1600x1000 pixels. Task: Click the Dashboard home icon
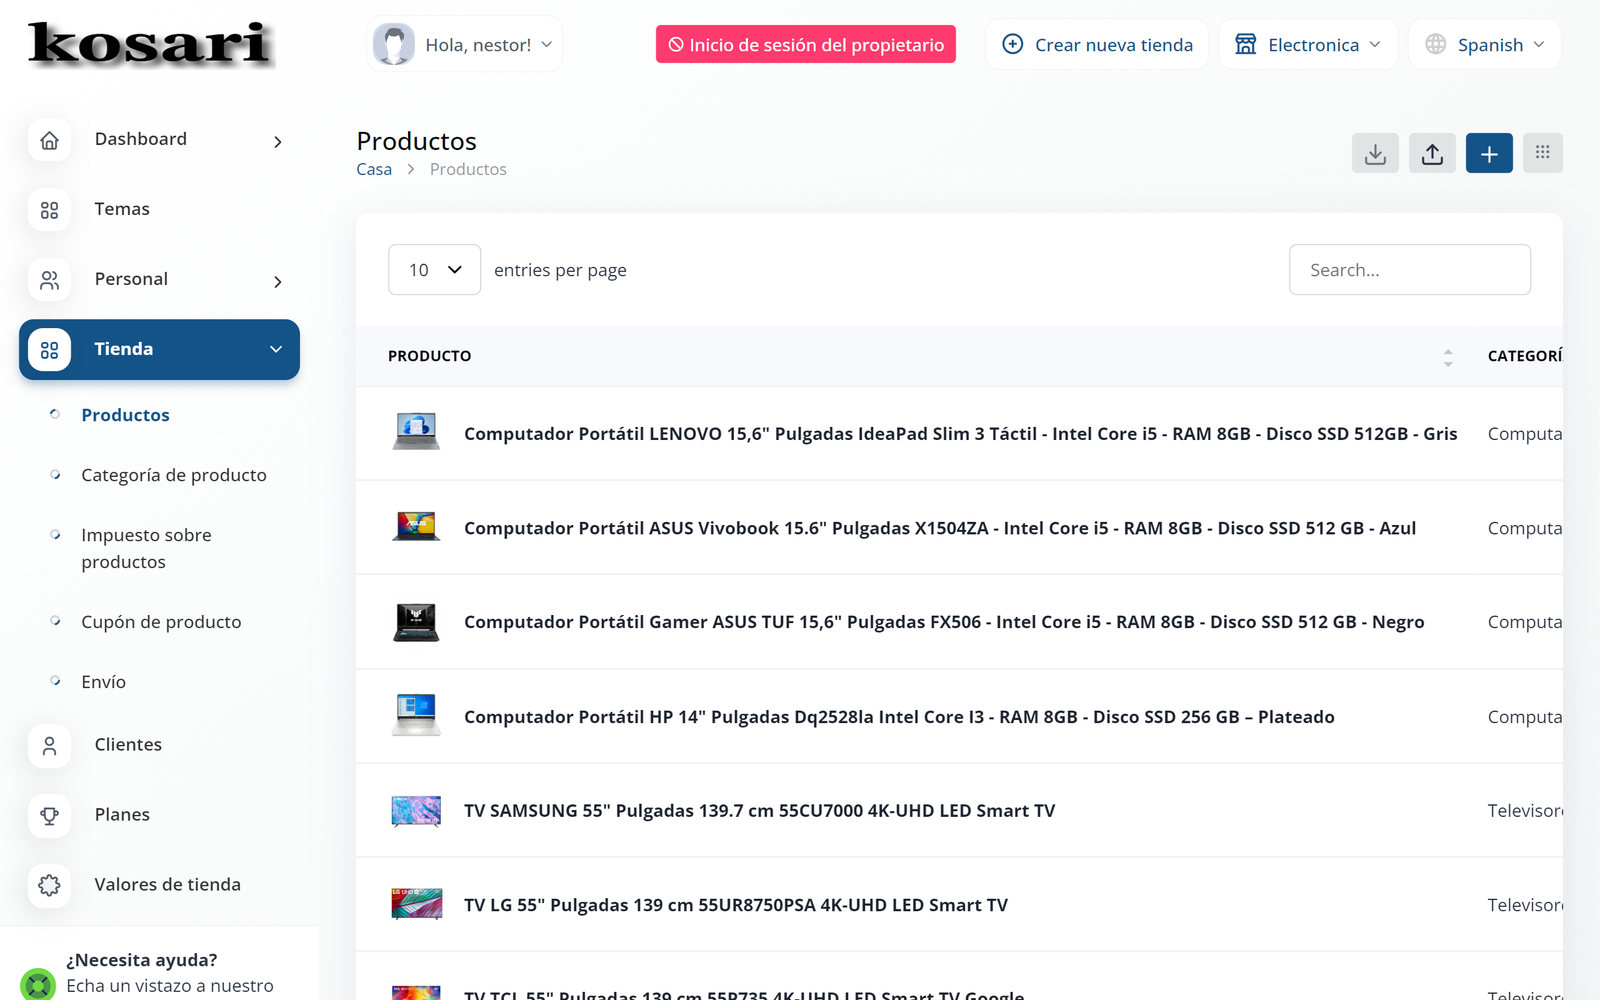point(49,140)
